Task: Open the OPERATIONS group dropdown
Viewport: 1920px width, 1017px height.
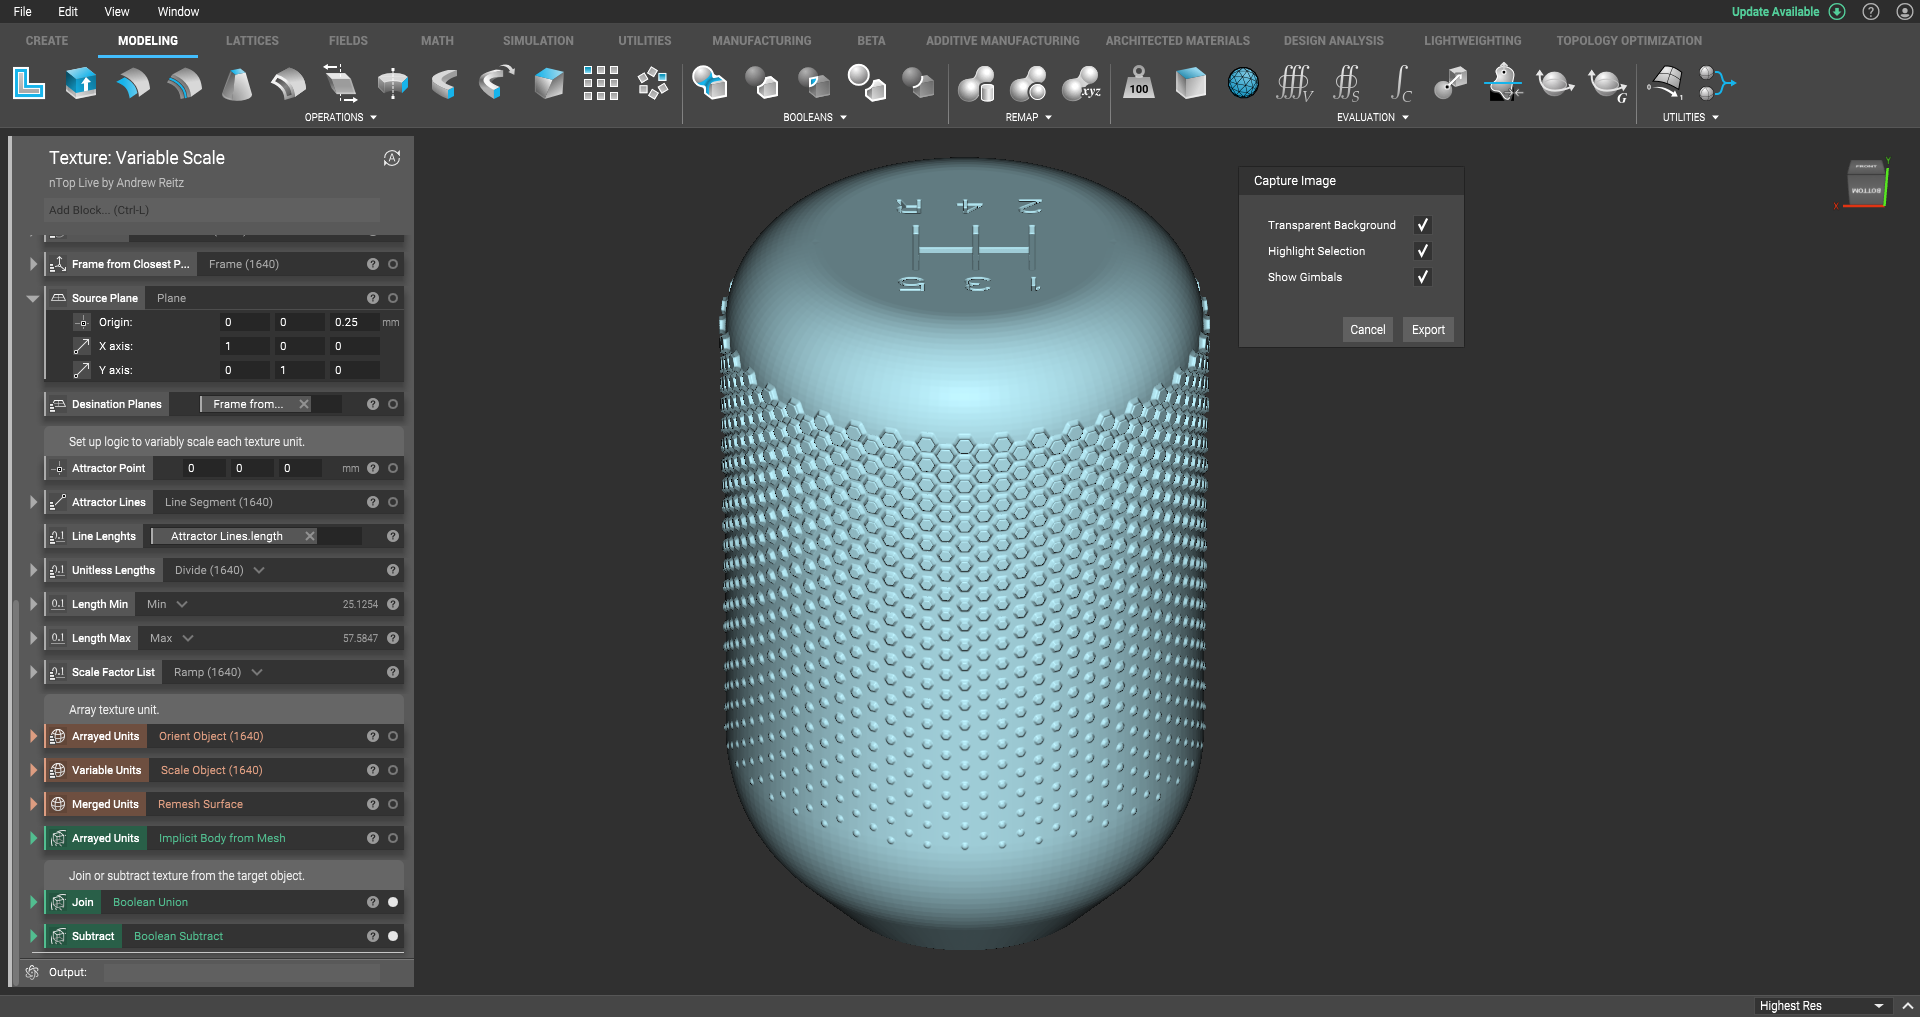Action: (341, 117)
